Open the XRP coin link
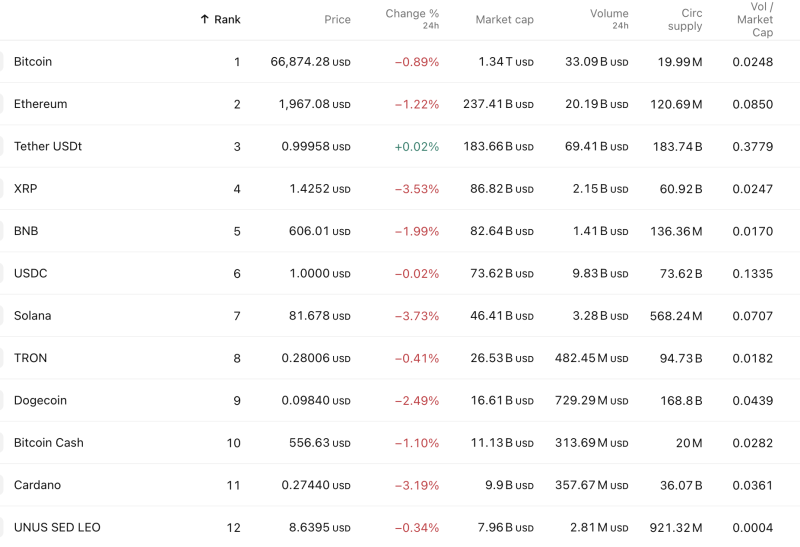The image size is (800, 547). click(x=26, y=189)
